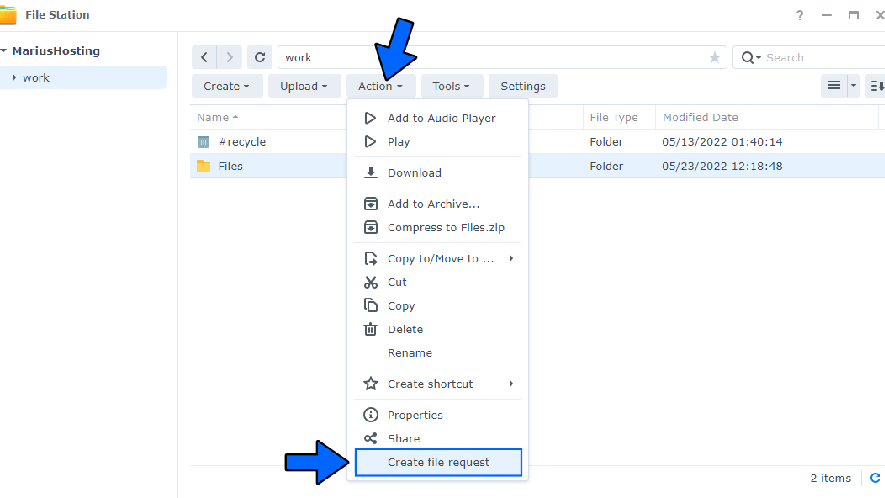Choose Copy from the menu
Screen dimensions: 885x498
coord(438,305)
